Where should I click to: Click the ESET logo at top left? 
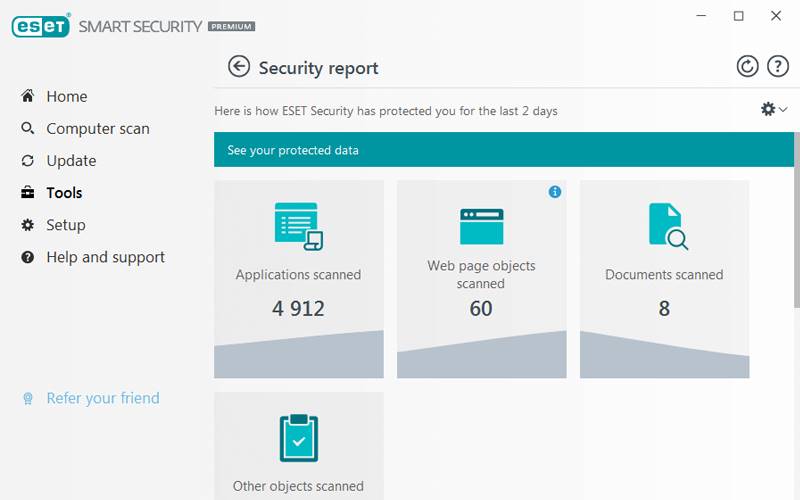[x=40, y=26]
